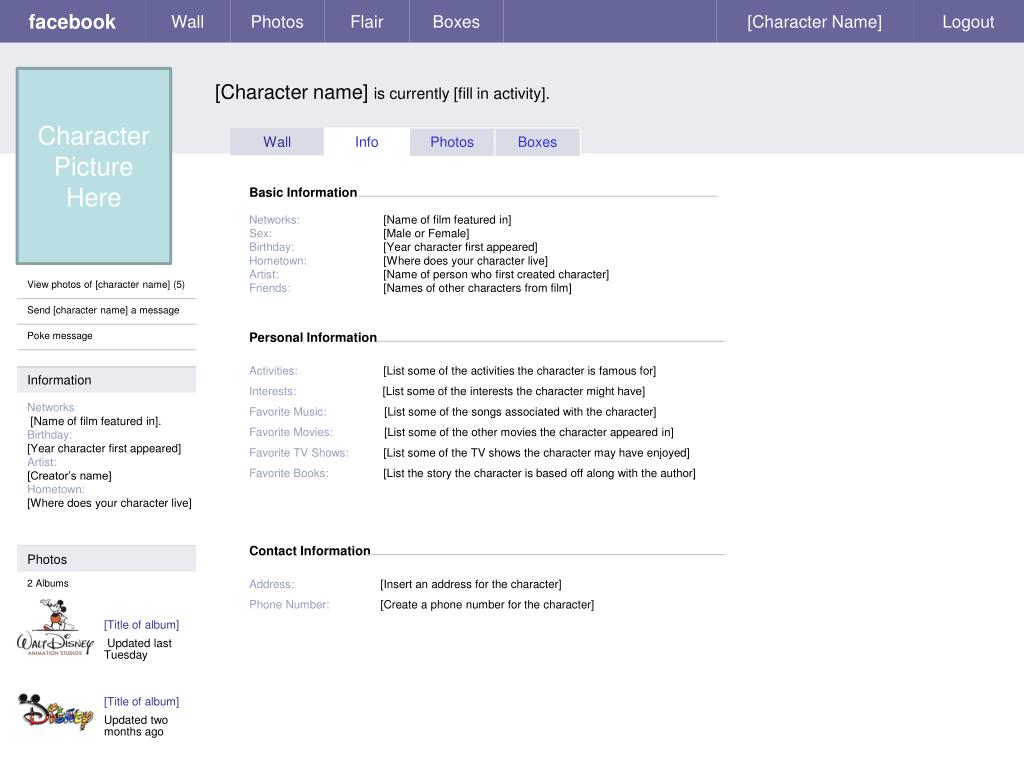Screen dimensions: 1024x768
Task: Click the Favorite Music value text
Action: pos(520,412)
